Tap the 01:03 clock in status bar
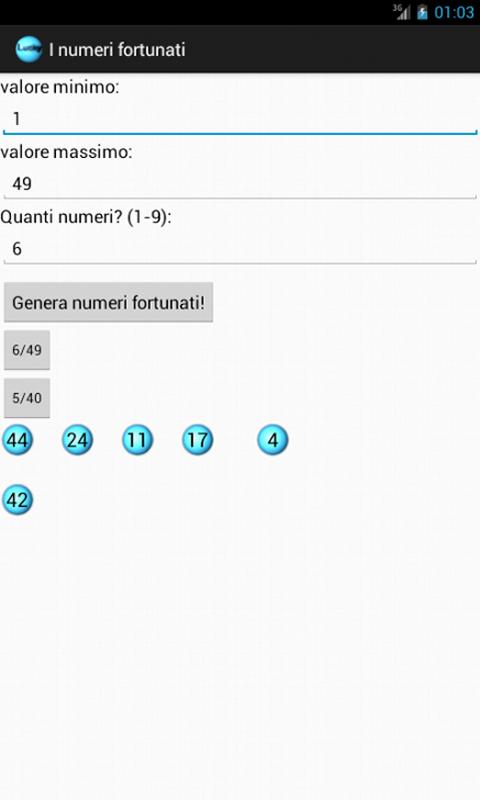This screenshot has width=480, height=800. [454, 12]
